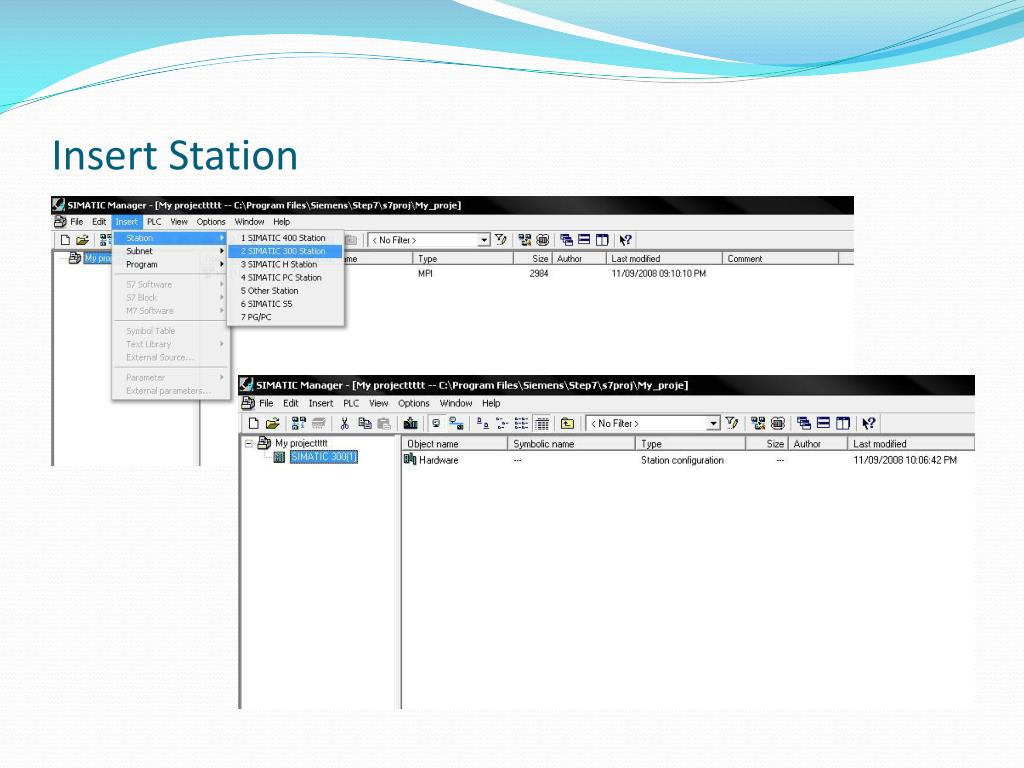Select Details view icon in lower window toolbar
Image resolution: width=1024 pixels, height=768 pixels.
(x=542, y=423)
